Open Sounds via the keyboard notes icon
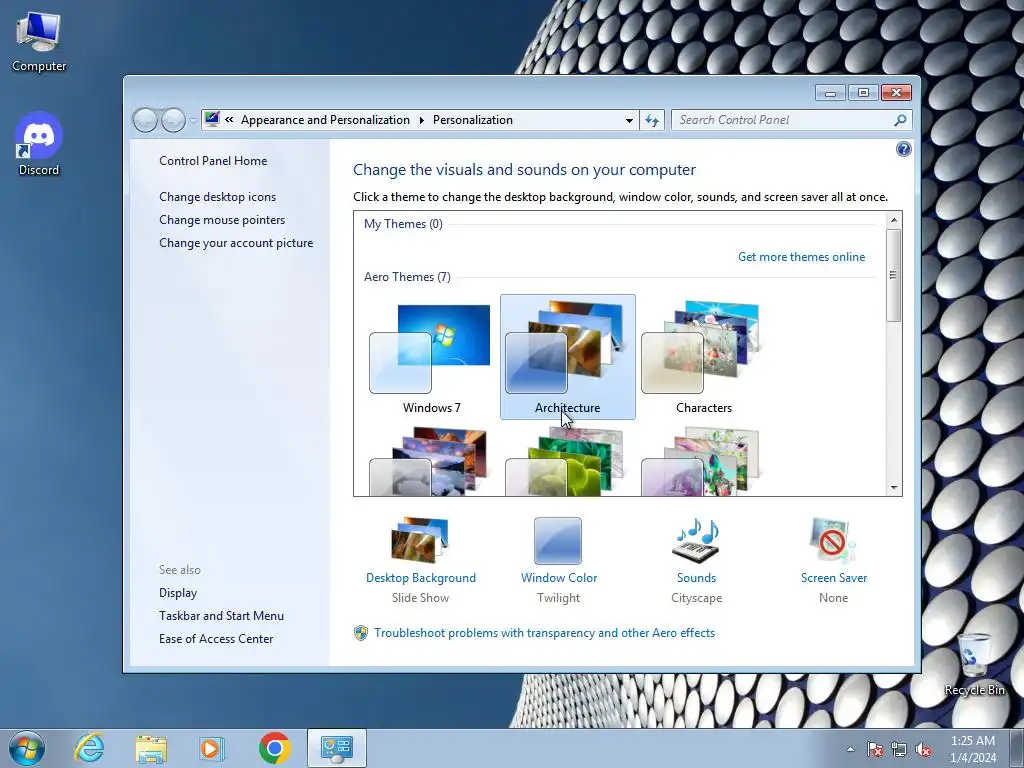 click(x=696, y=540)
